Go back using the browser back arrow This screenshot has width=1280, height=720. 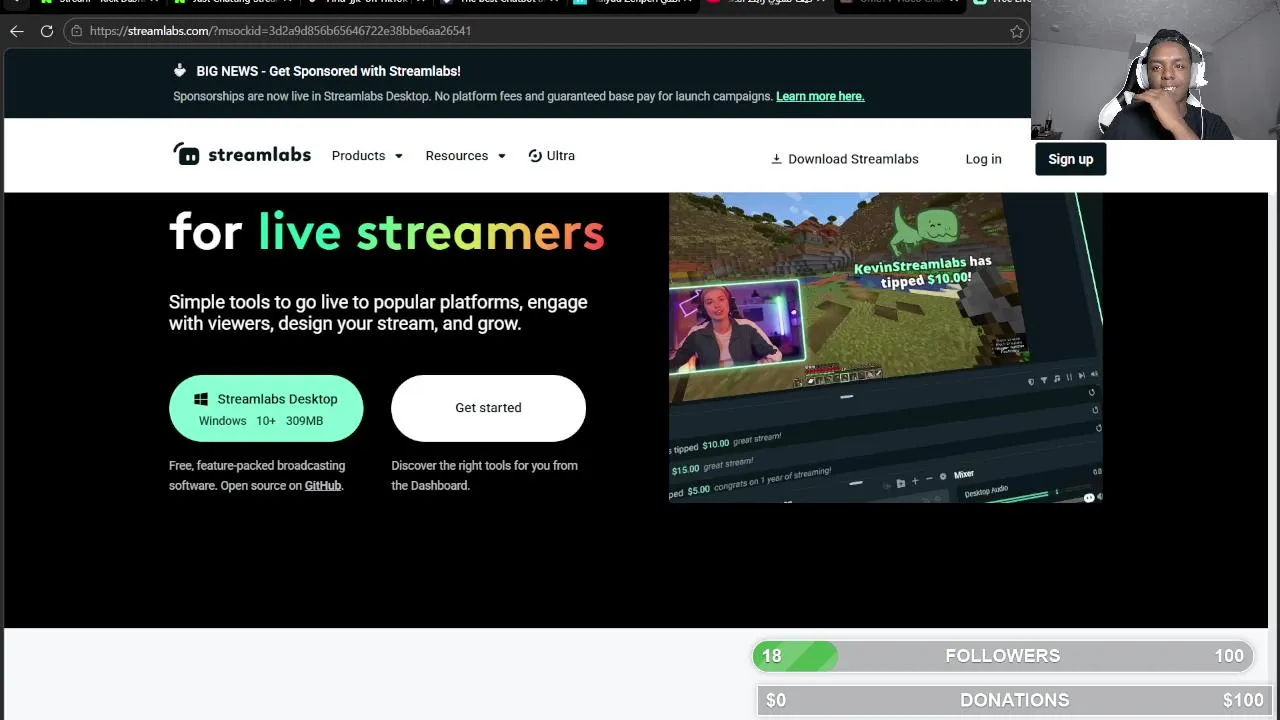17,31
